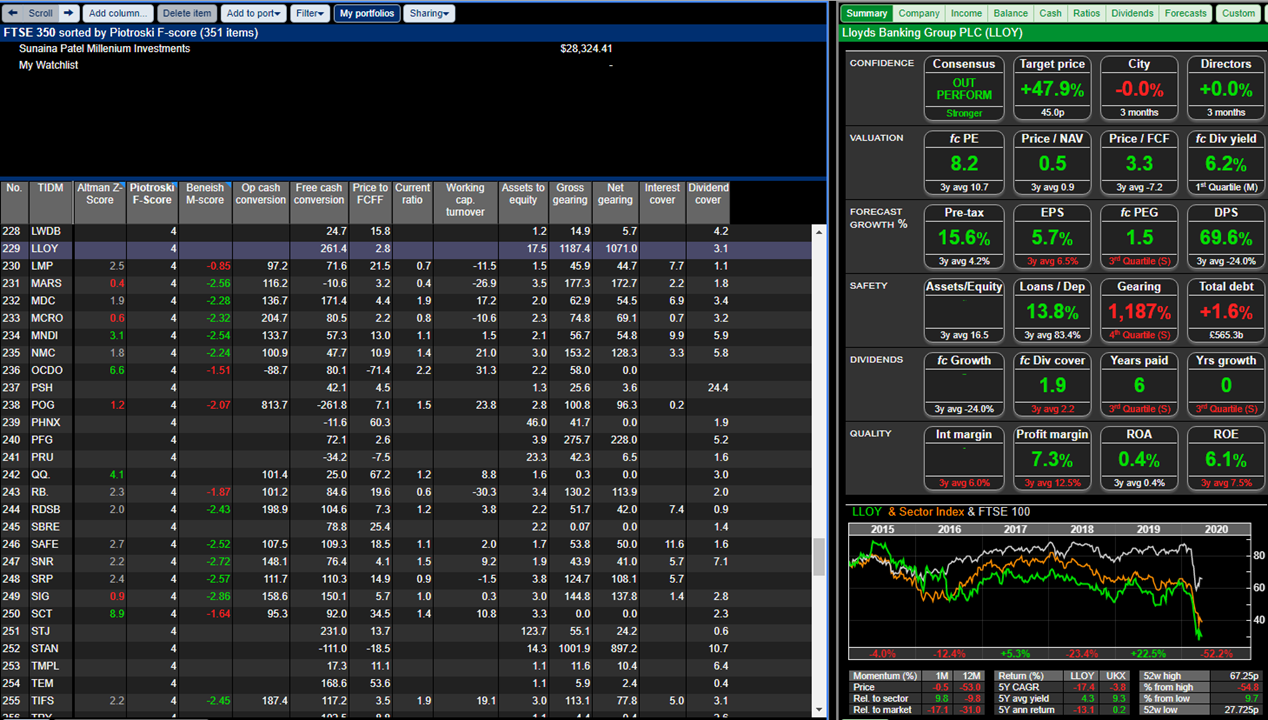
Task: Click the fc Div yield 6.2% card
Action: 1226,162
